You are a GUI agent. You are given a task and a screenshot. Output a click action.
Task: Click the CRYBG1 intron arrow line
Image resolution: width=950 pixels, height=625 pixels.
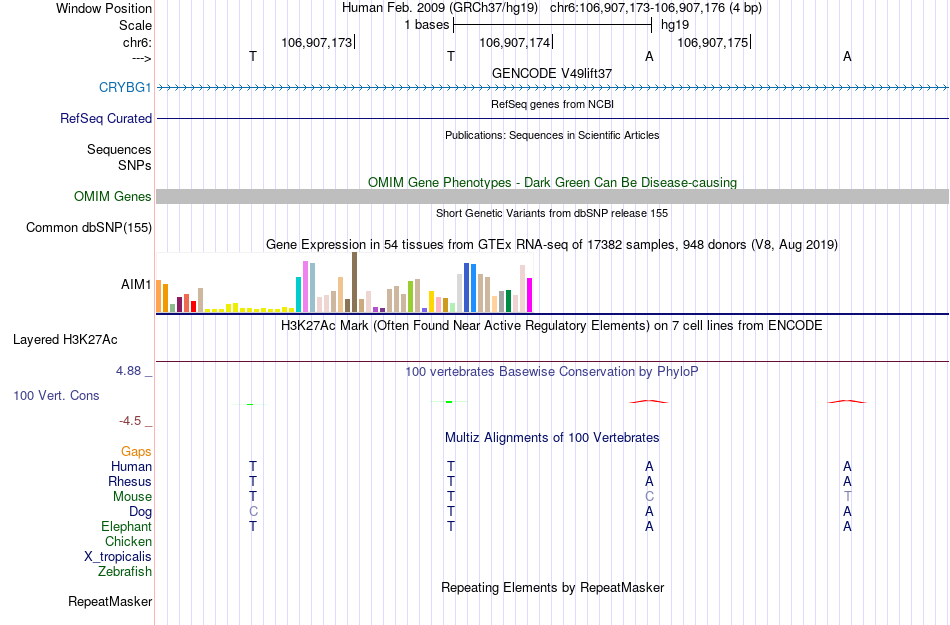[x=552, y=88]
